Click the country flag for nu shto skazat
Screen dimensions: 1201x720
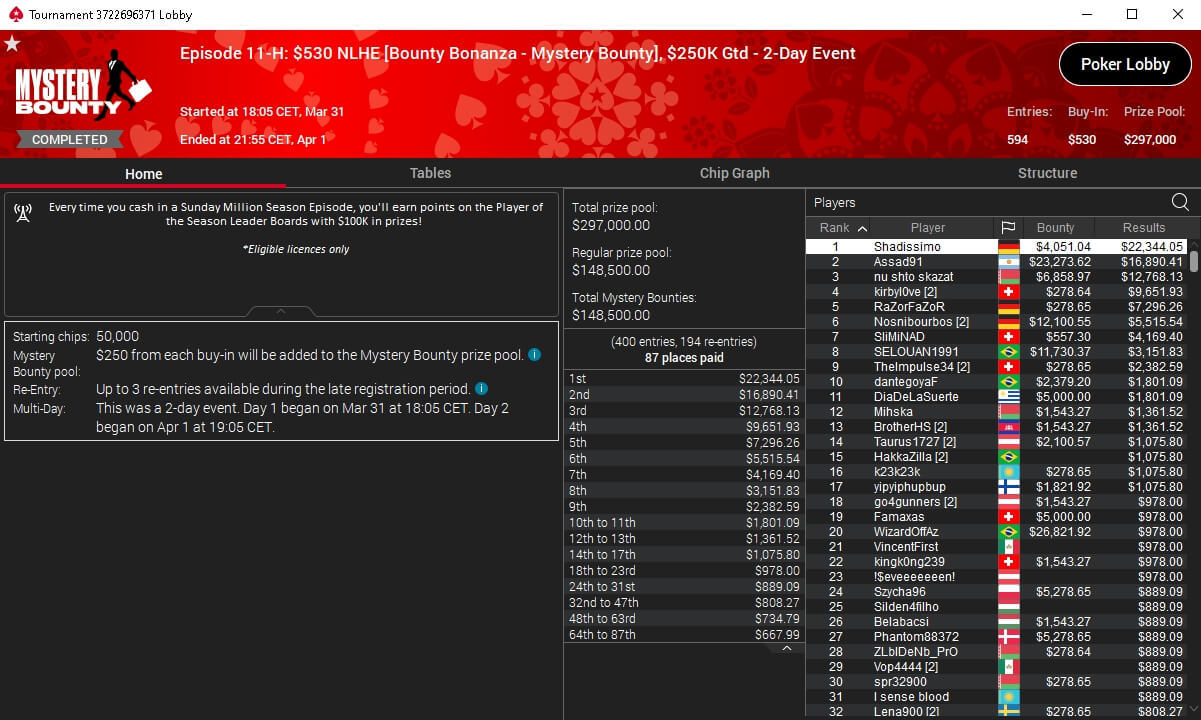1008,277
